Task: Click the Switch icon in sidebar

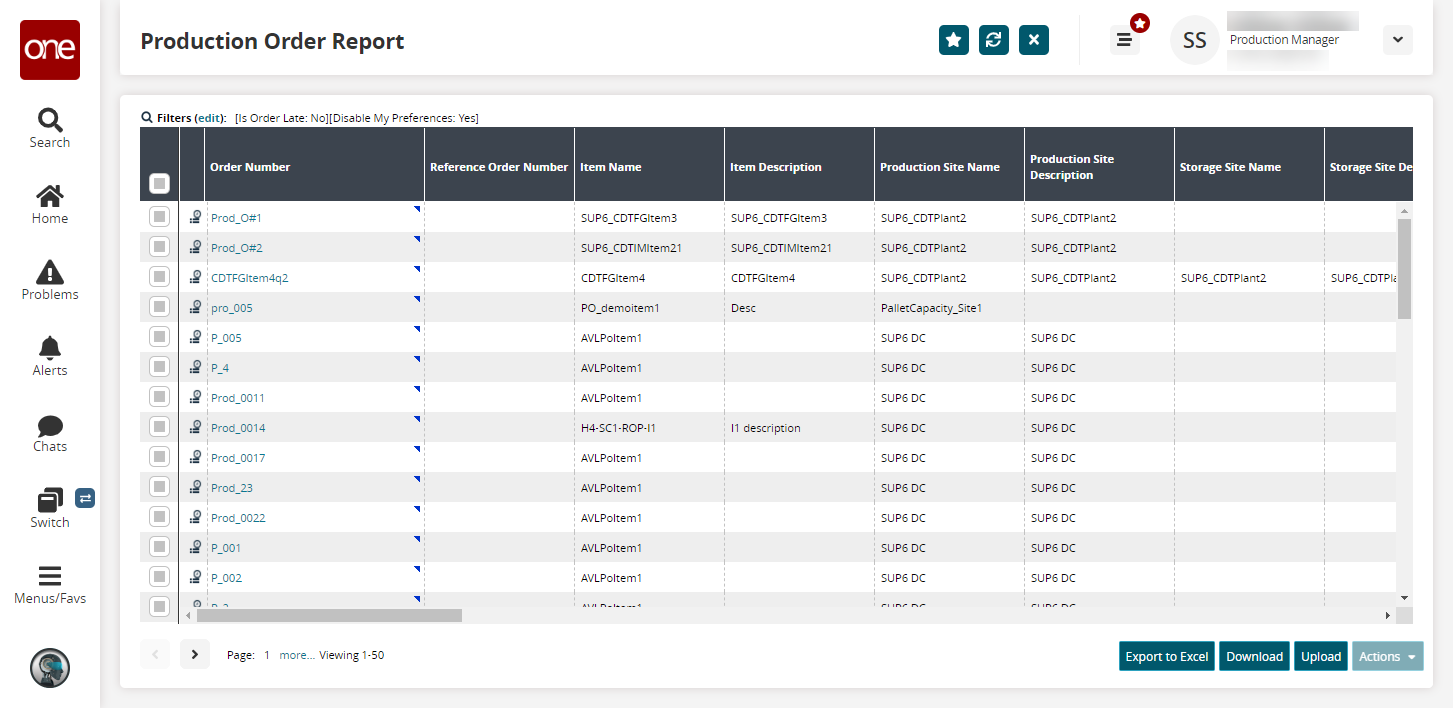Action: coord(49,507)
